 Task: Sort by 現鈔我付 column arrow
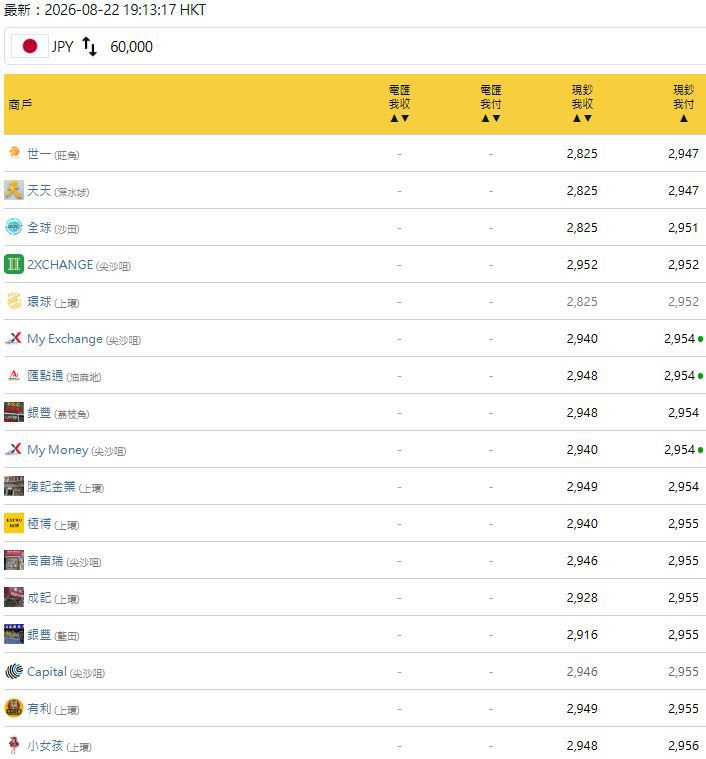683,118
